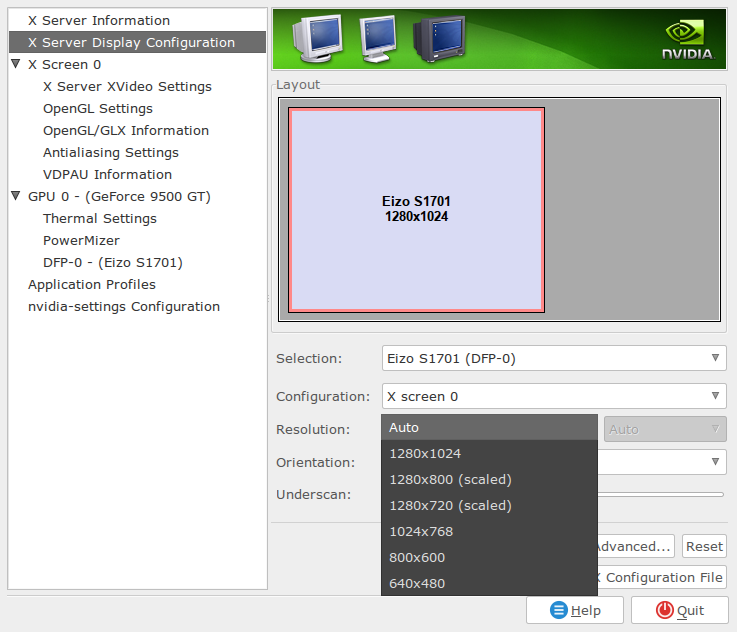Choose 1024x768 resolution
The height and width of the screenshot is (632, 737).
tap(489, 531)
